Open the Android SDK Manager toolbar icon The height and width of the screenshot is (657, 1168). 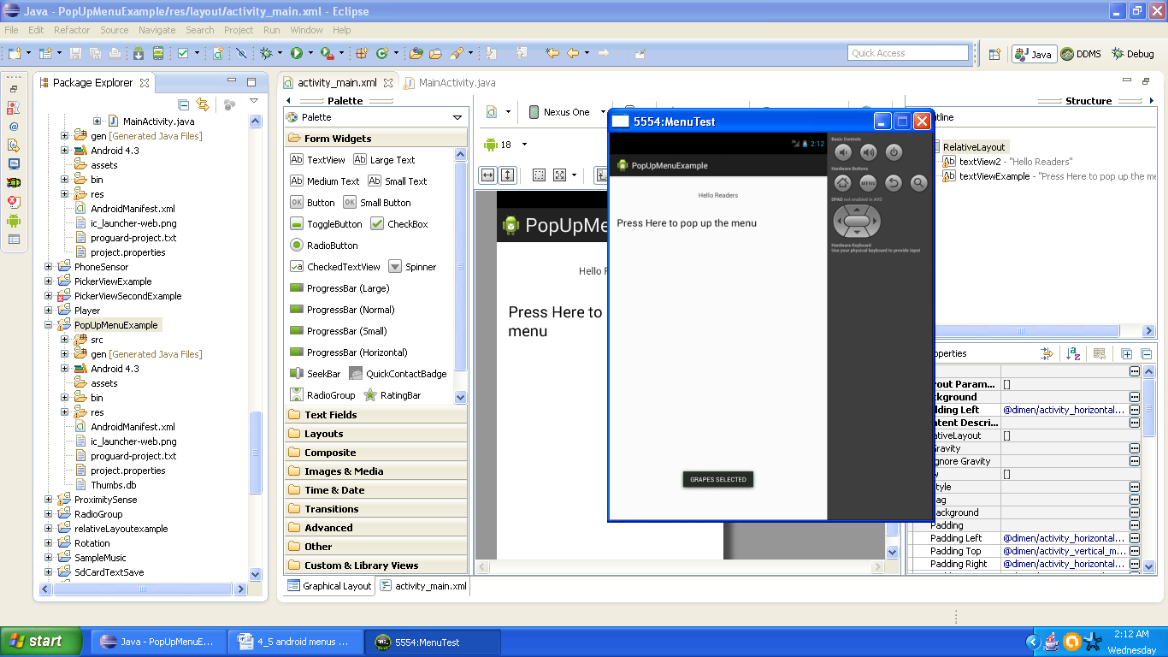pos(139,53)
